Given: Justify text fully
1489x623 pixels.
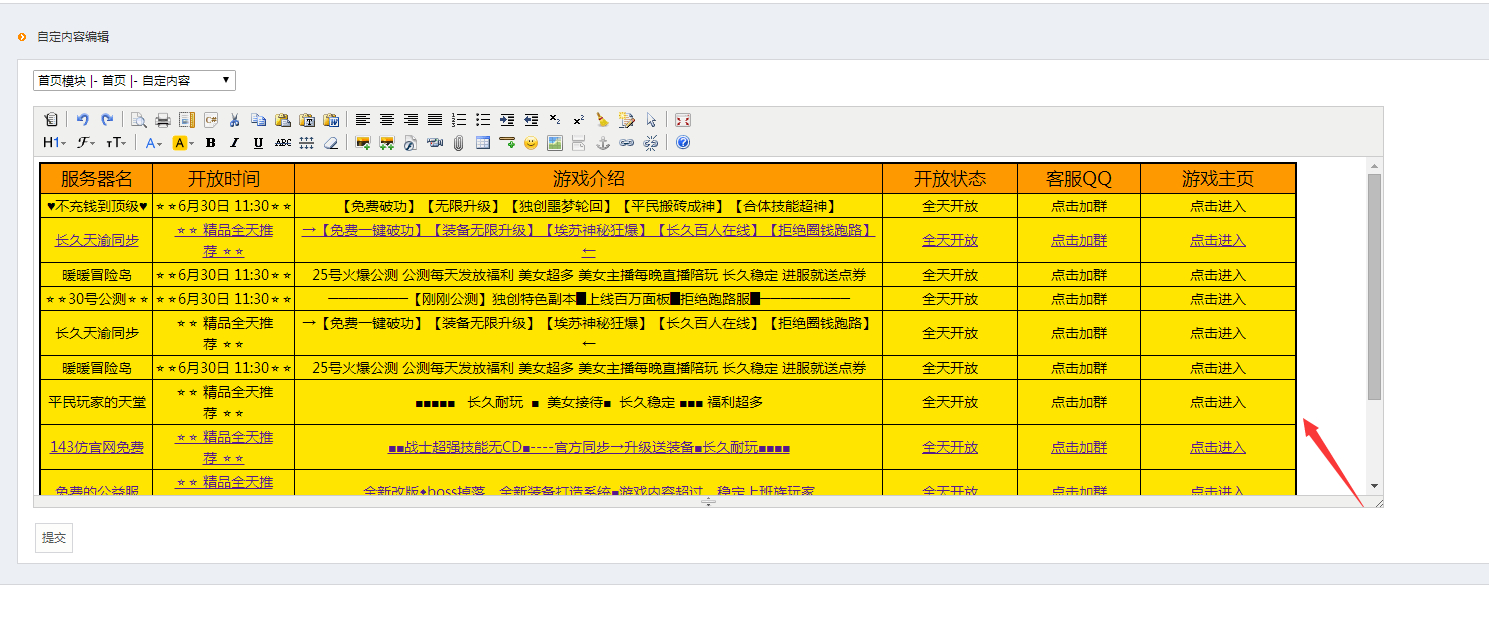Looking at the screenshot, I should click(435, 119).
